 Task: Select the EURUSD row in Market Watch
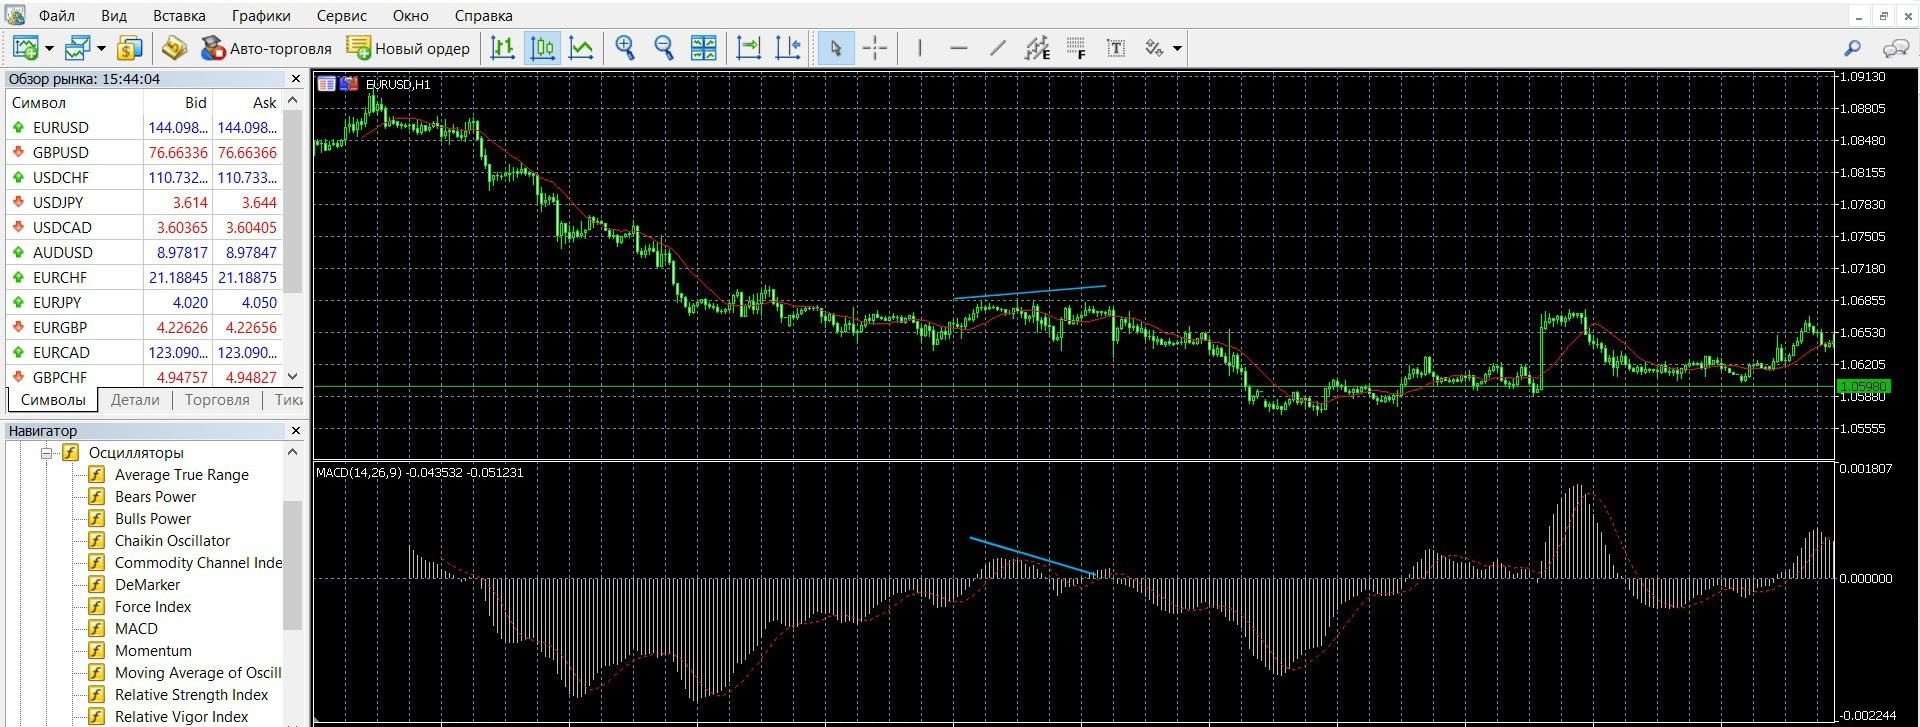[x=144, y=127]
